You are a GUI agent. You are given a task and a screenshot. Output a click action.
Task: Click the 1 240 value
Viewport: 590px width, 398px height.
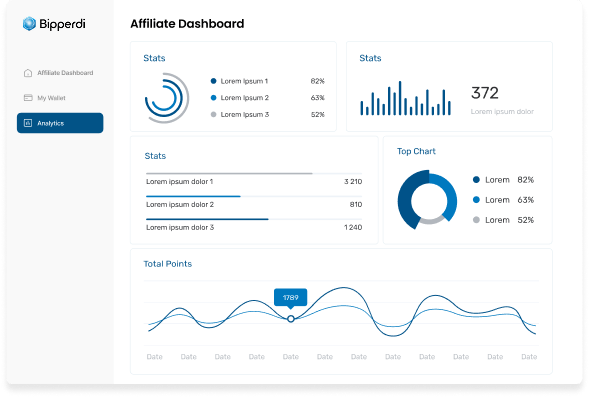[353, 228]
